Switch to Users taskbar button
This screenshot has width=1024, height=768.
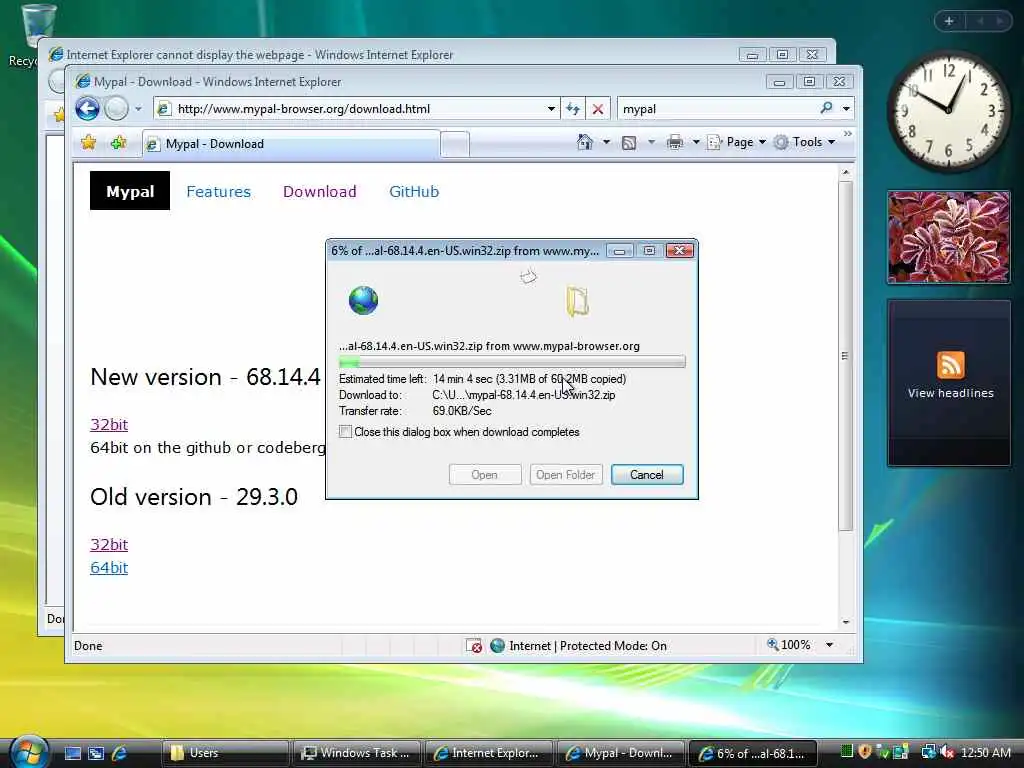tap(225, 753)
